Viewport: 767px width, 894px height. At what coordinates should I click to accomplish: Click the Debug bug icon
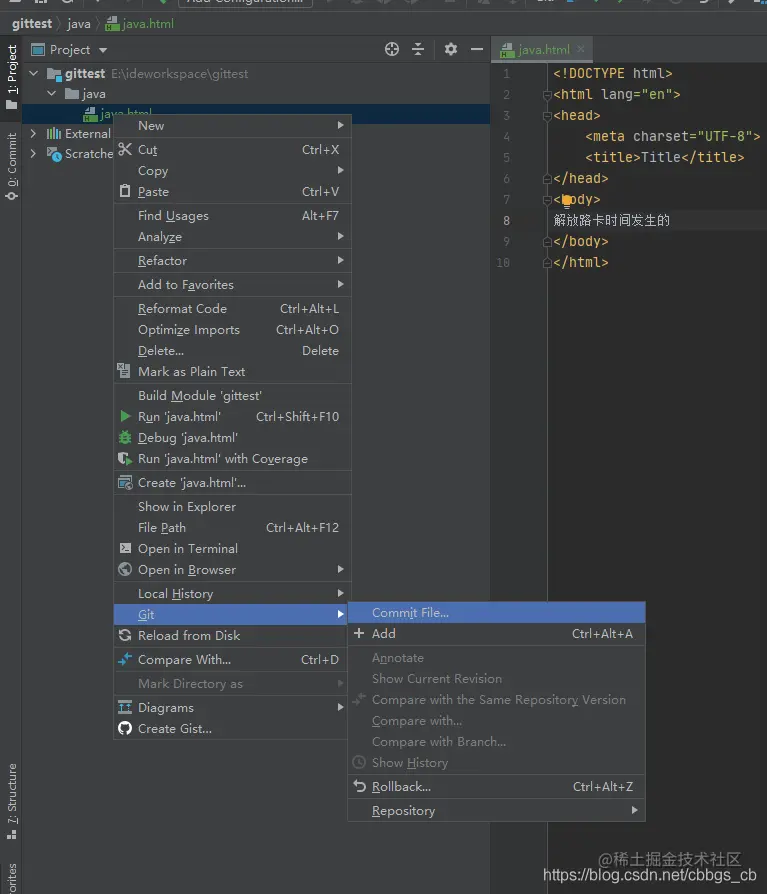pyautogui.click(x=125, y=437)
